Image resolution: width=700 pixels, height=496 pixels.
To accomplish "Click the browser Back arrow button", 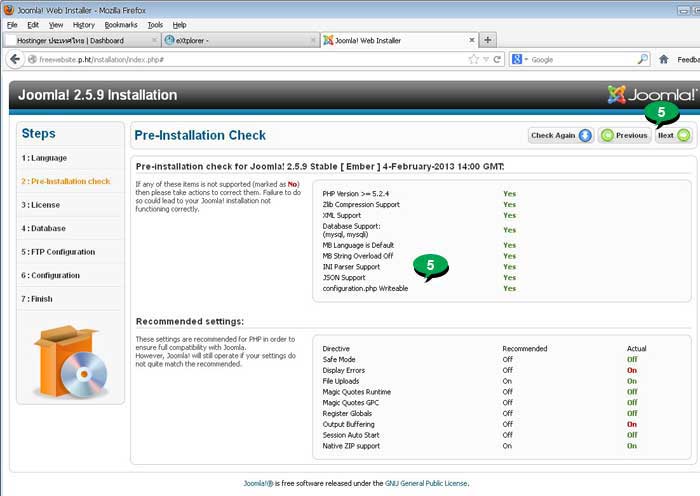I will coord(15,59).
